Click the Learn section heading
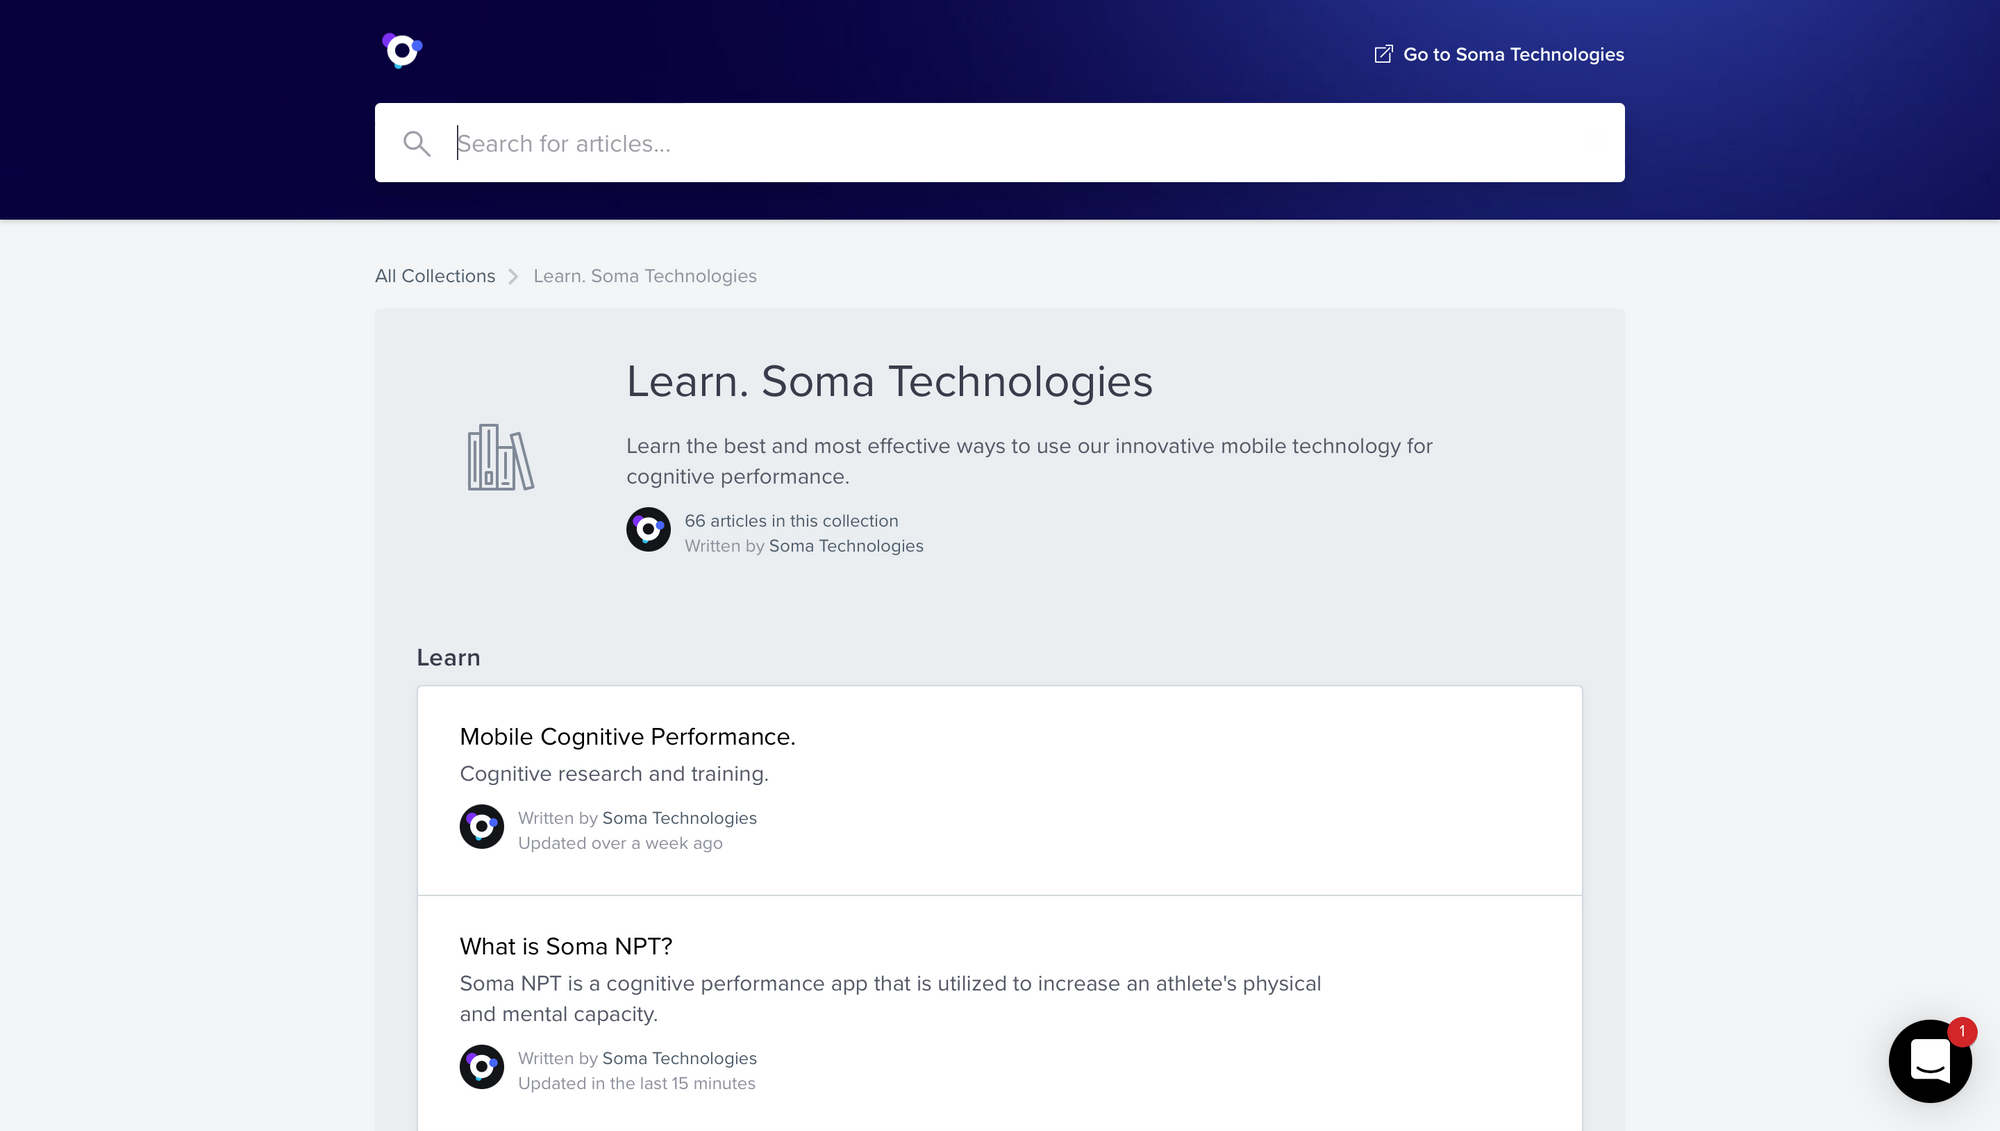This screenshot has height=1131, width=2000. [448, 658]
